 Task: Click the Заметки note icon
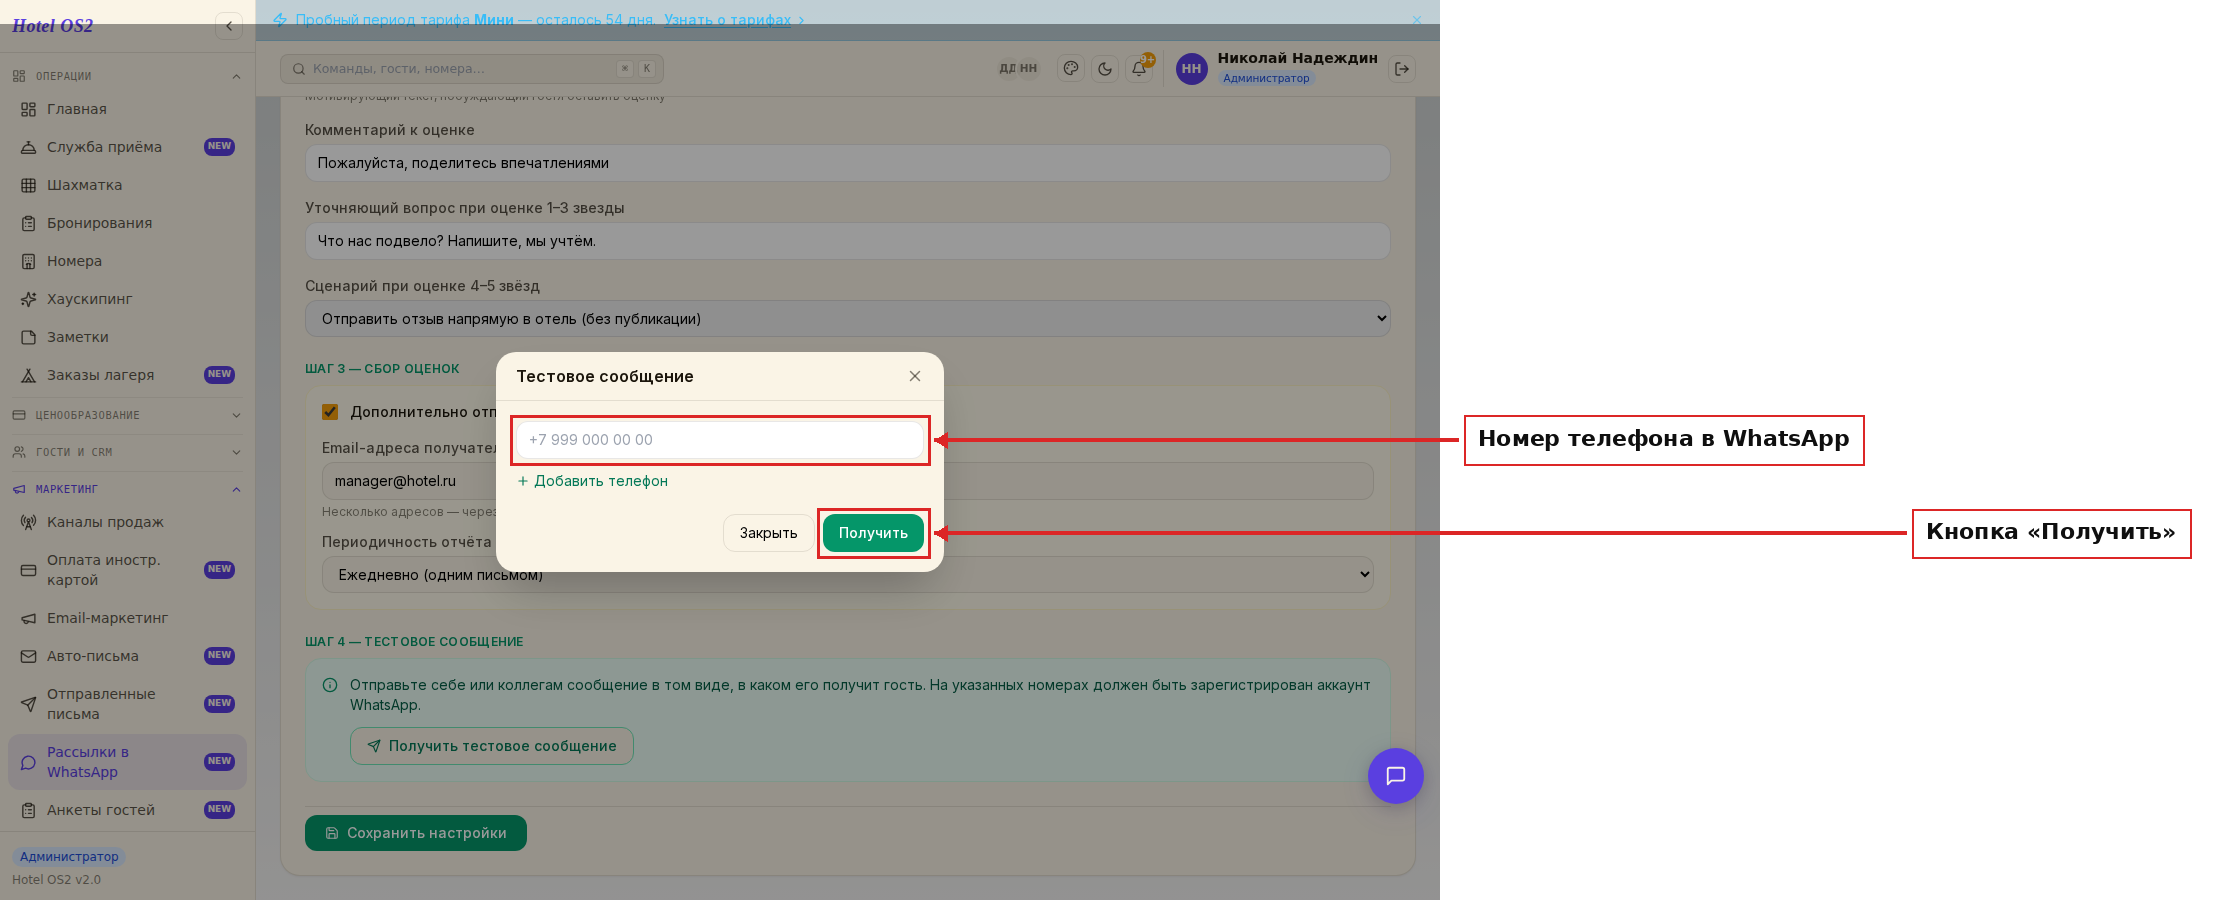(28, 337)
